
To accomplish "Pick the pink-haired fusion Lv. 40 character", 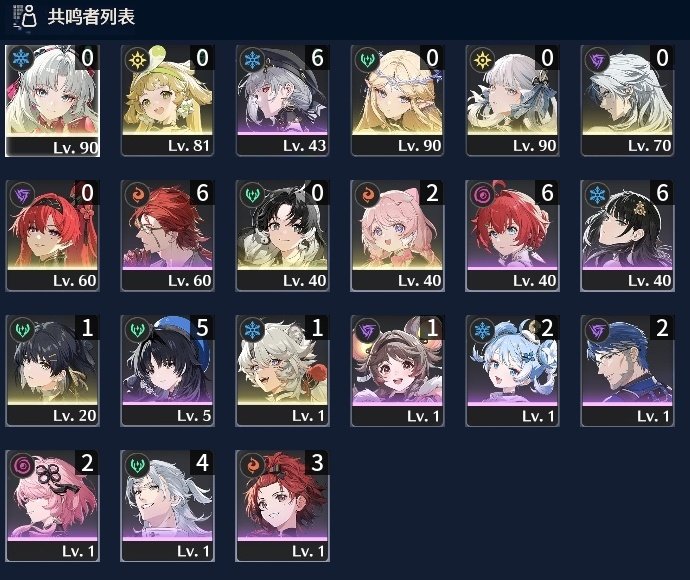I will 397,235.
